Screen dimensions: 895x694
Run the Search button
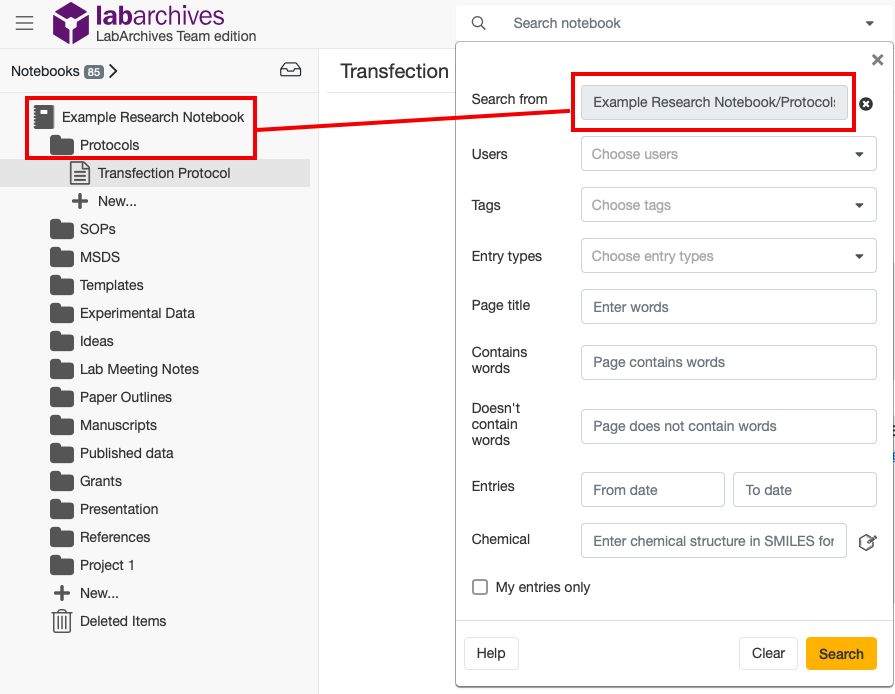(841, 653)
